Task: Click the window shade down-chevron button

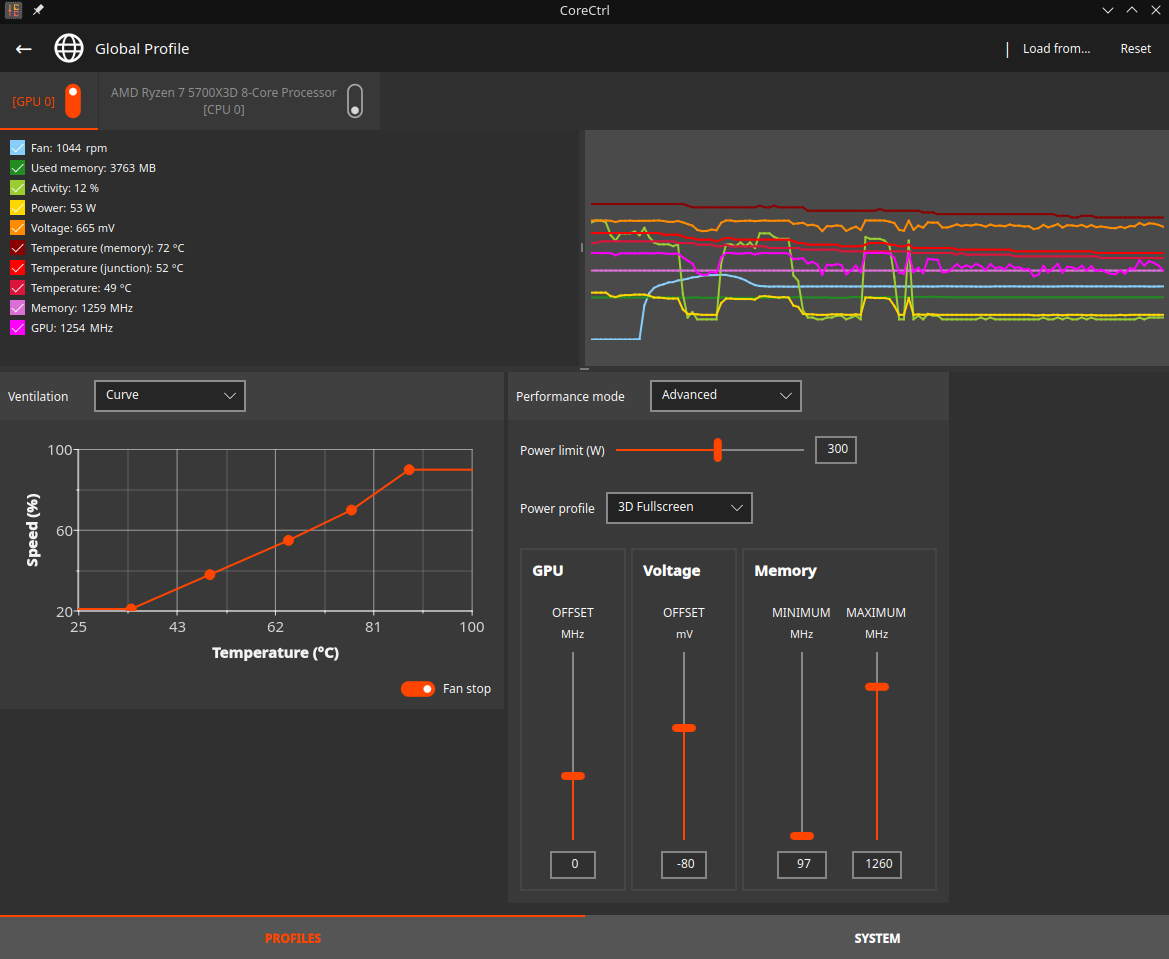Action: tap(1108, 10)
